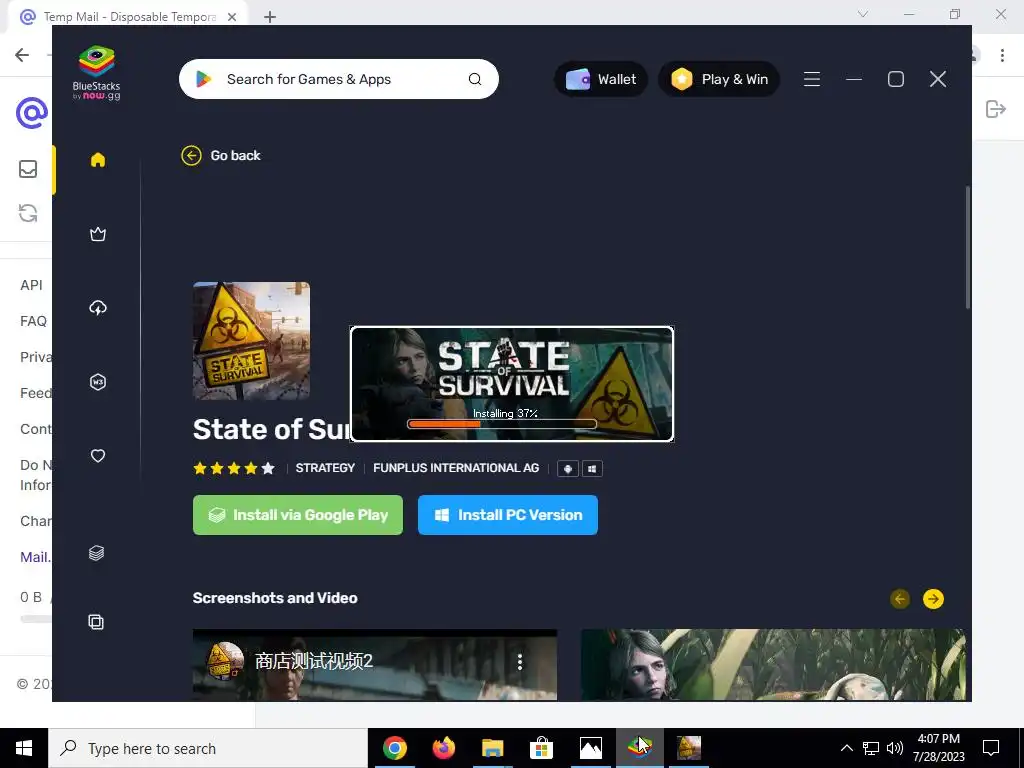
Task: Go back to previous page
Action: (x=221, y=155)
